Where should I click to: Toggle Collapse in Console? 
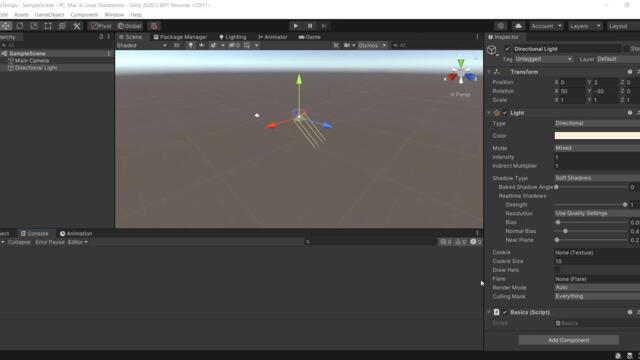tap(19, 242)
